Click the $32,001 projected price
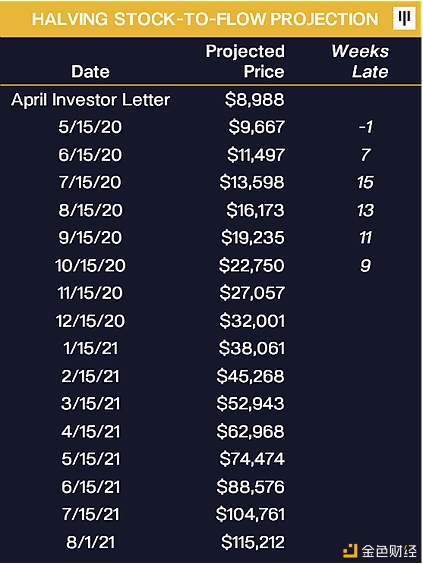This screenshot has width=423, height=564. [x=252, y=321]
